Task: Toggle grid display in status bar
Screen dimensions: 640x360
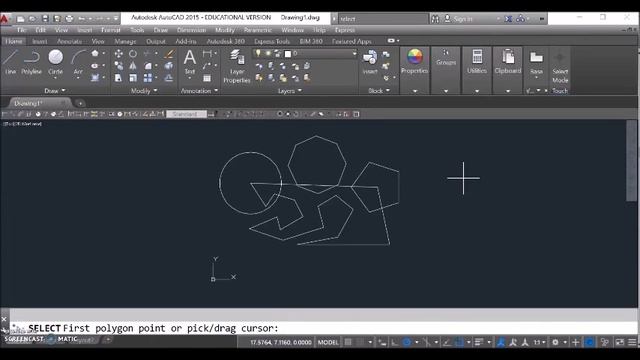Action: [x=348, y=342]
